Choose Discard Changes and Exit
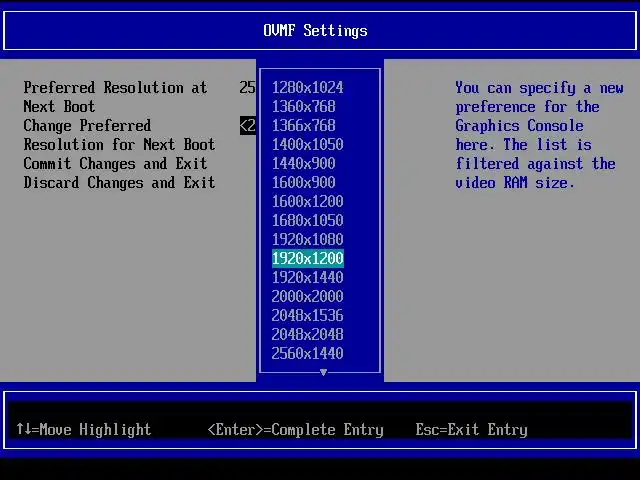640x480 pixels. [x=119, y=182]
